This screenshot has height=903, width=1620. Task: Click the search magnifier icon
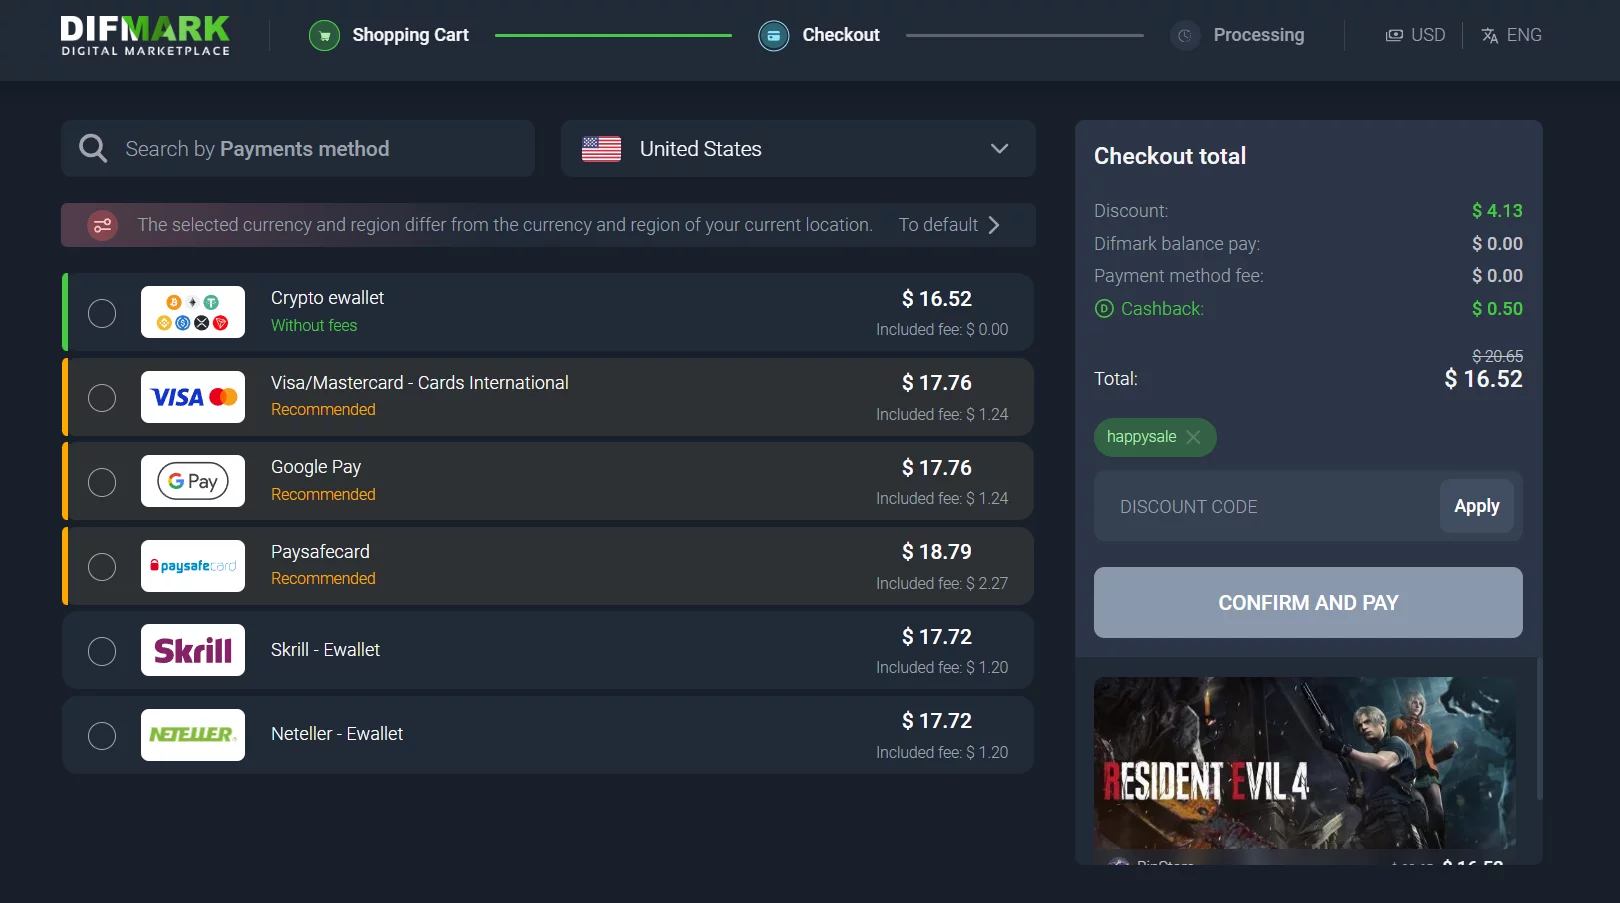tap(93, 149)
